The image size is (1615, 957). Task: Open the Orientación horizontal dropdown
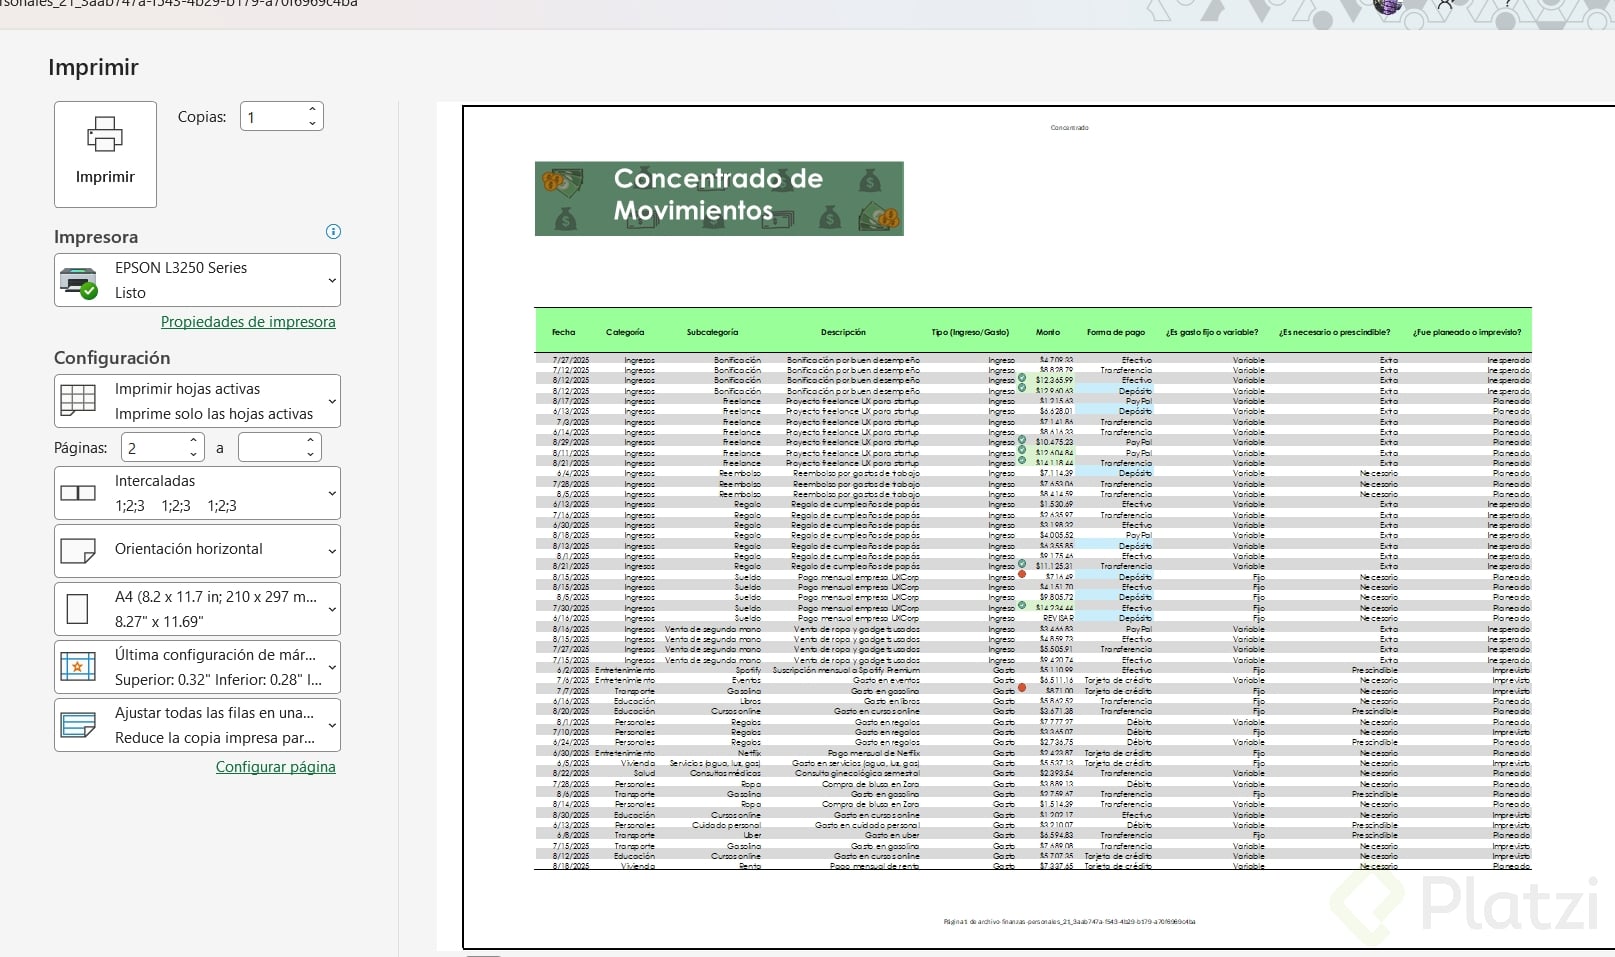click(197, 551)
